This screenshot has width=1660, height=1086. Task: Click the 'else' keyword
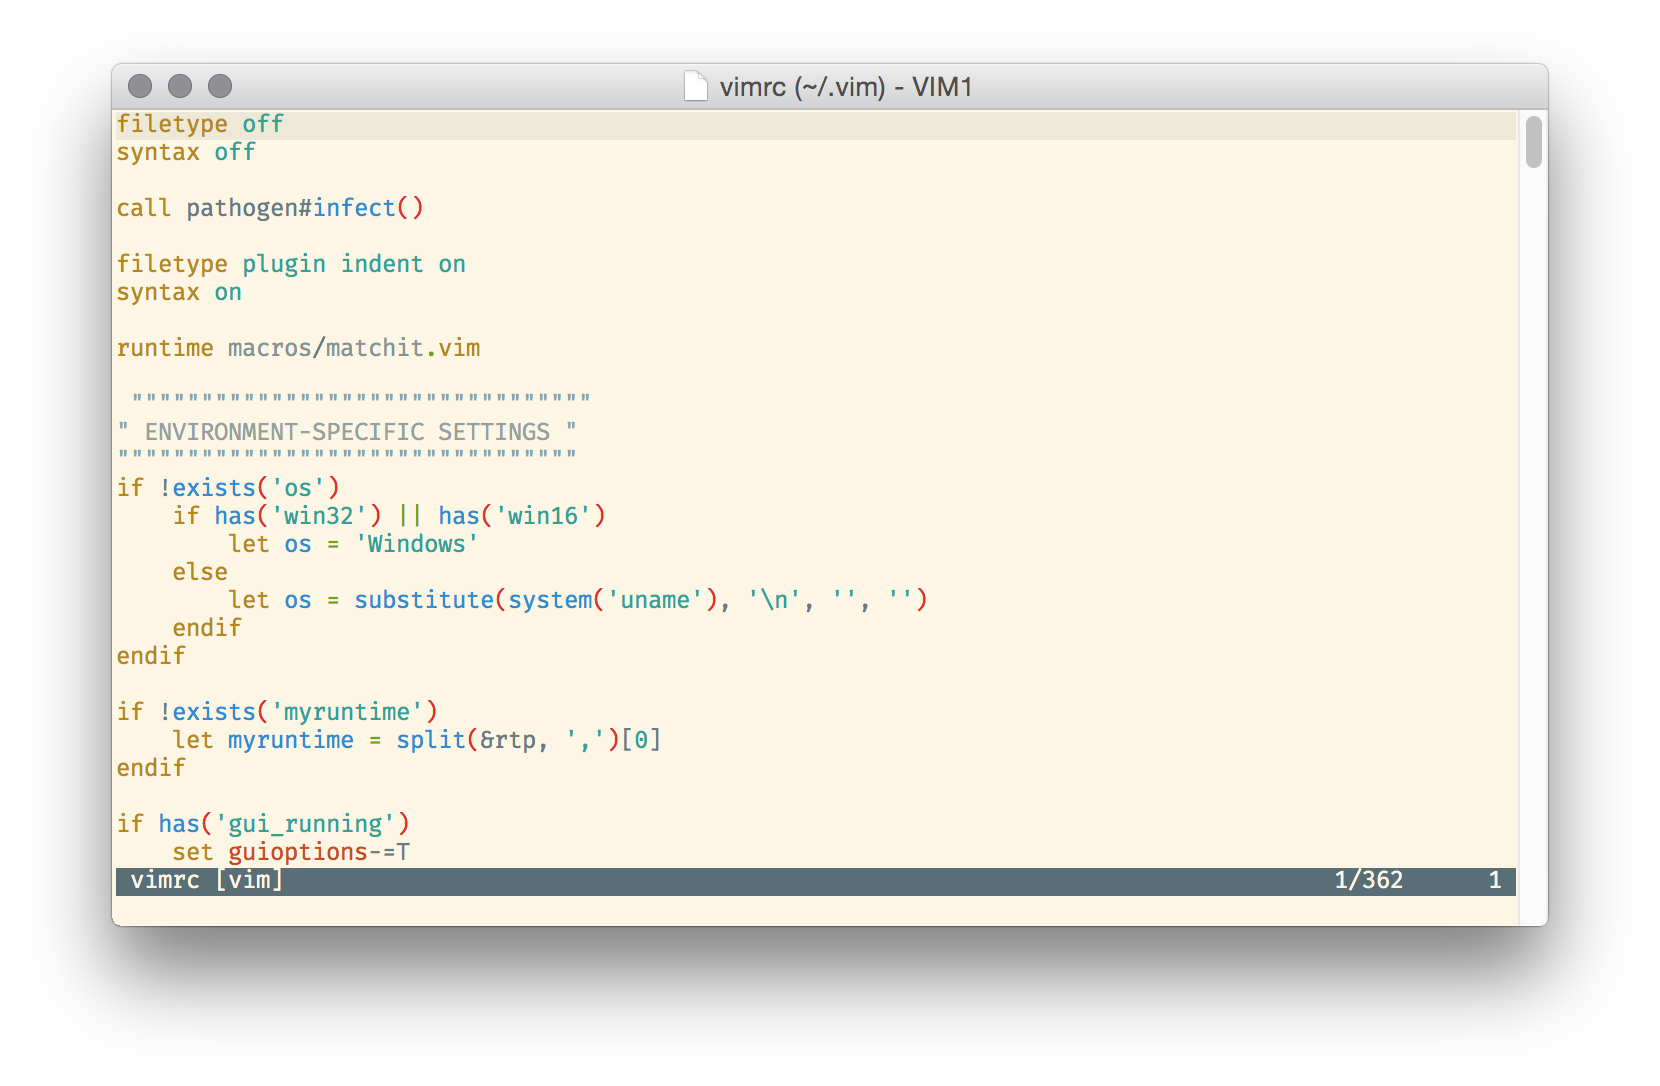(x=200, y=572)
